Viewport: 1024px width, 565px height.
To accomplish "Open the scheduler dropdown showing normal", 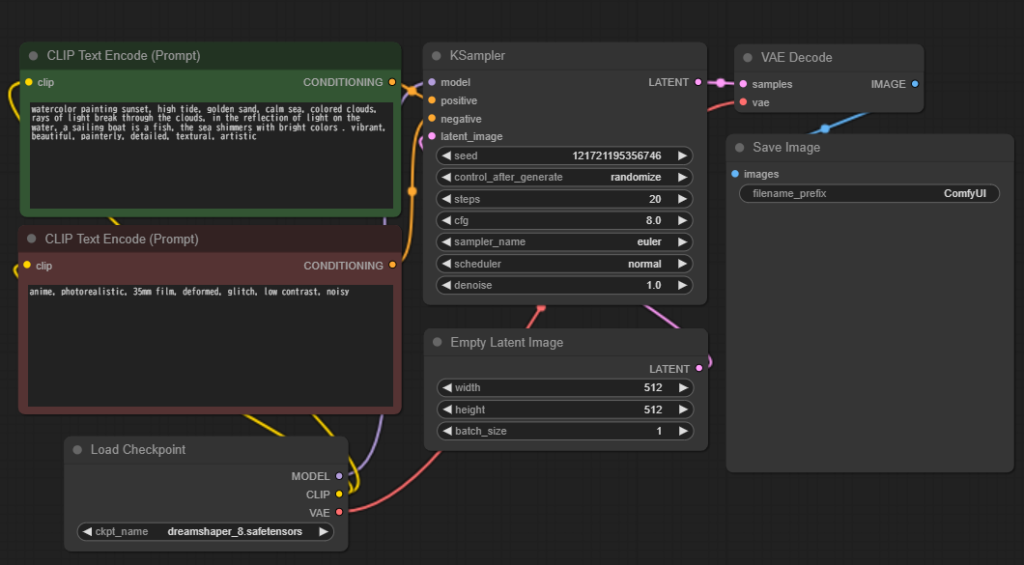I will click(565, 264).
